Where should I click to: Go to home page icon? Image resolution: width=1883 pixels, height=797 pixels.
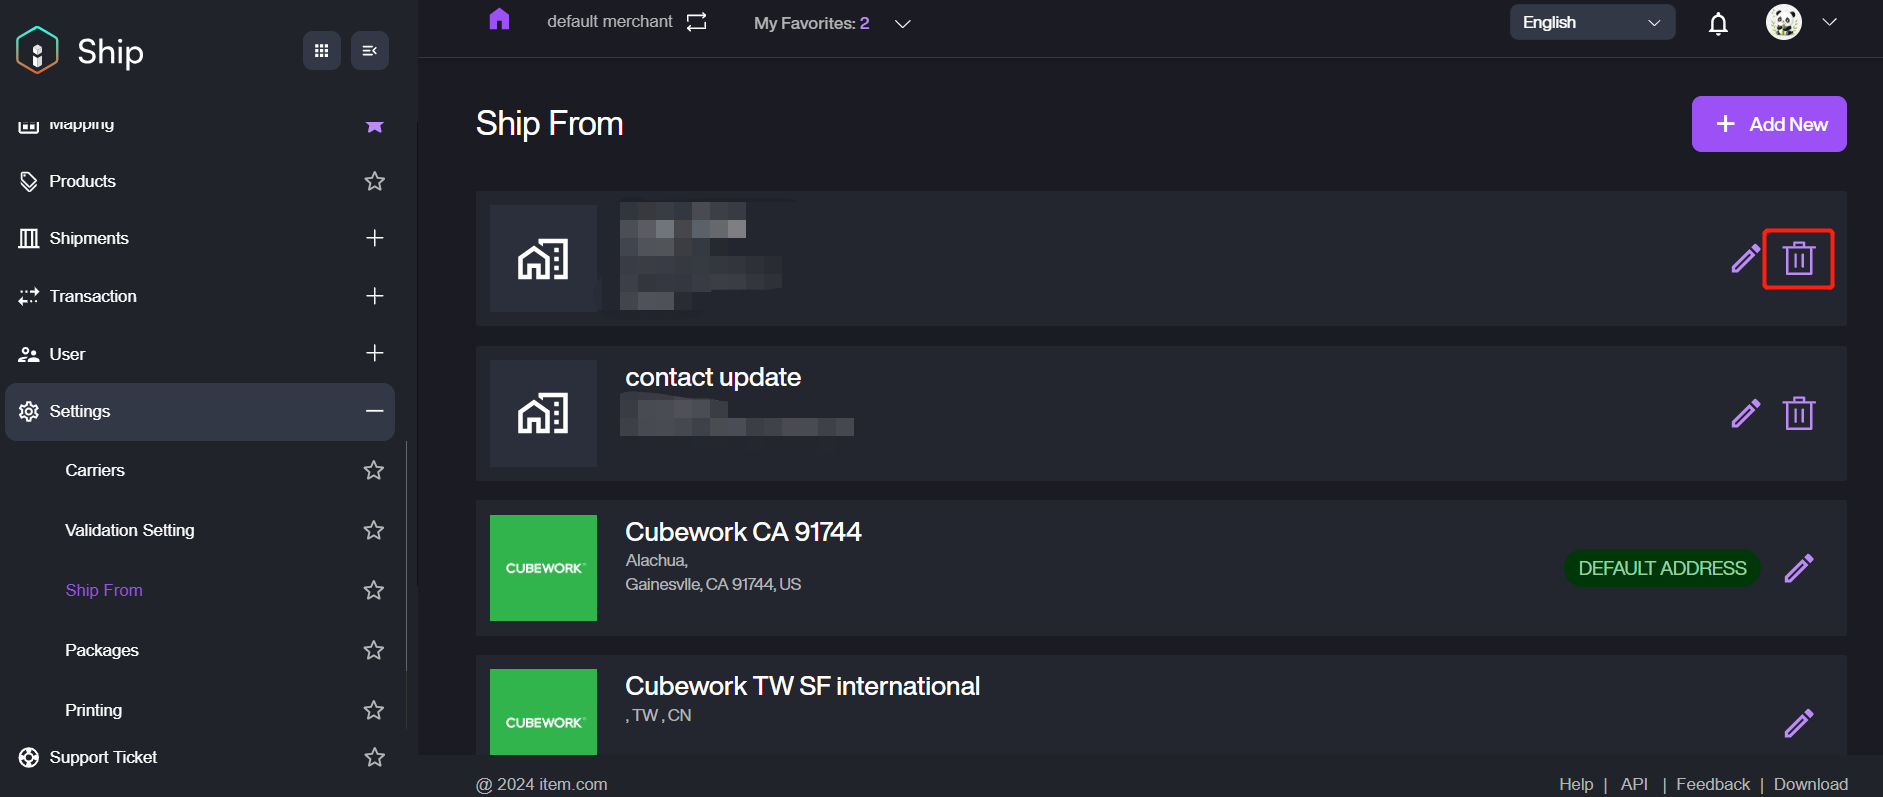pyautogui.click(x=499, y=20)
